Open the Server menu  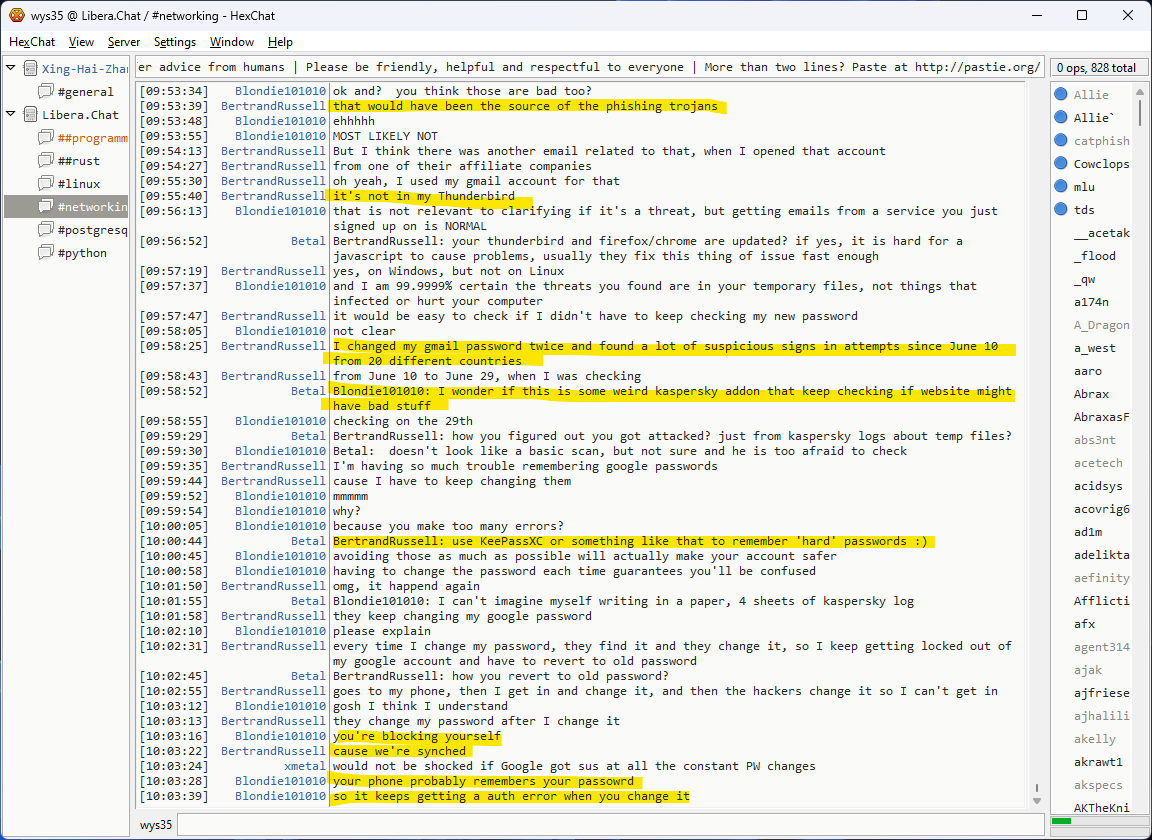tap(124, 42)
